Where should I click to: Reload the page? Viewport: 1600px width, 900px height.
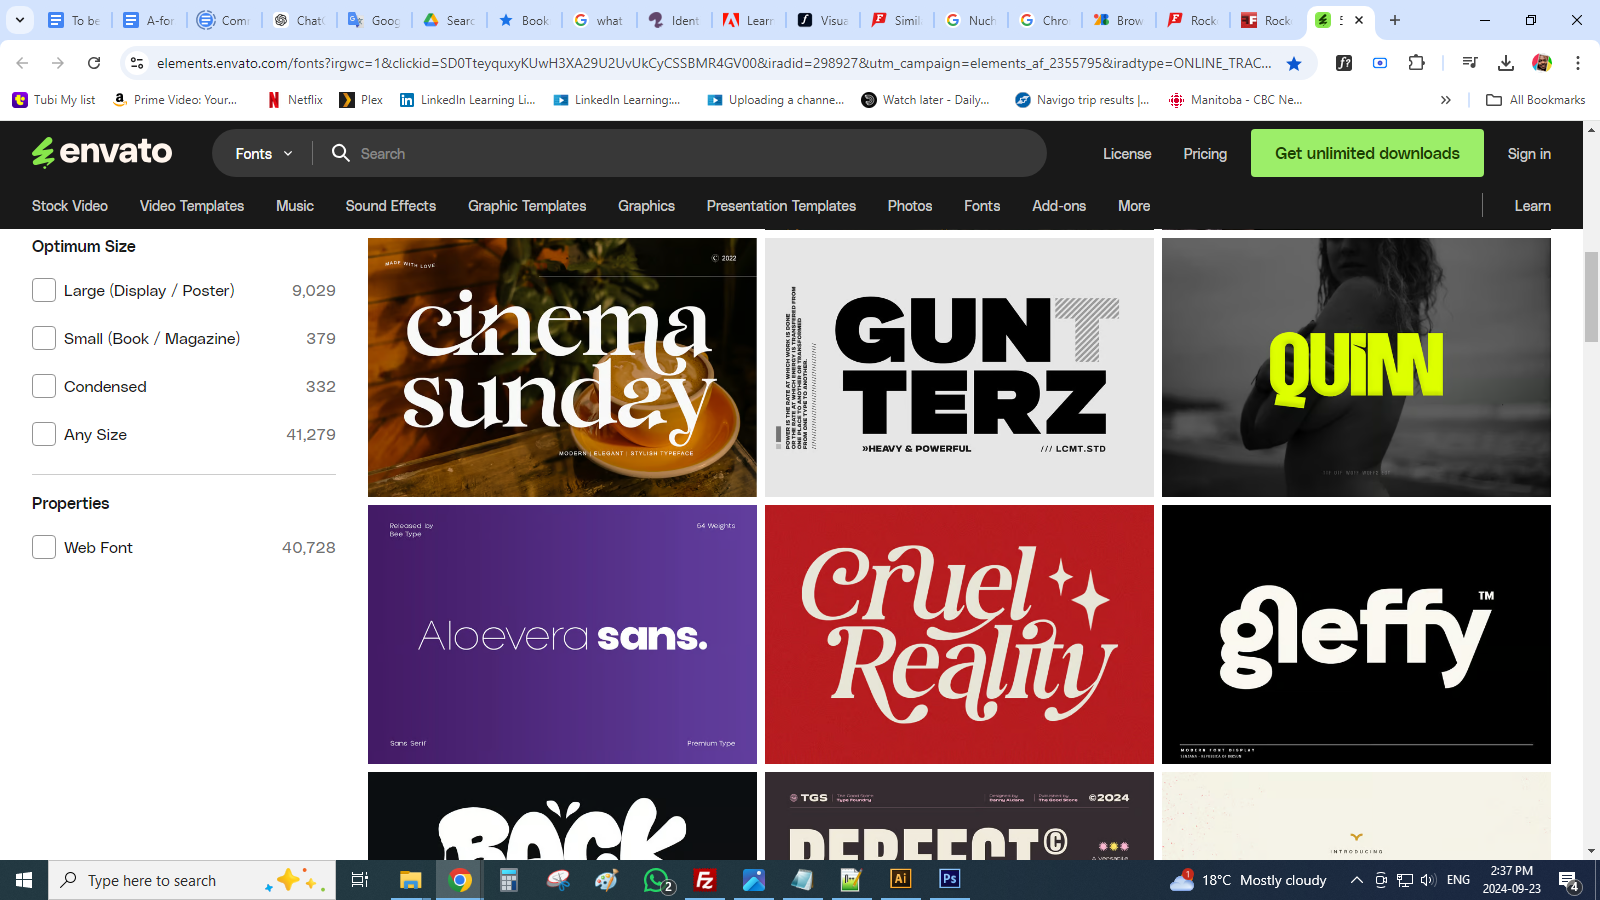tap(94, 63)
